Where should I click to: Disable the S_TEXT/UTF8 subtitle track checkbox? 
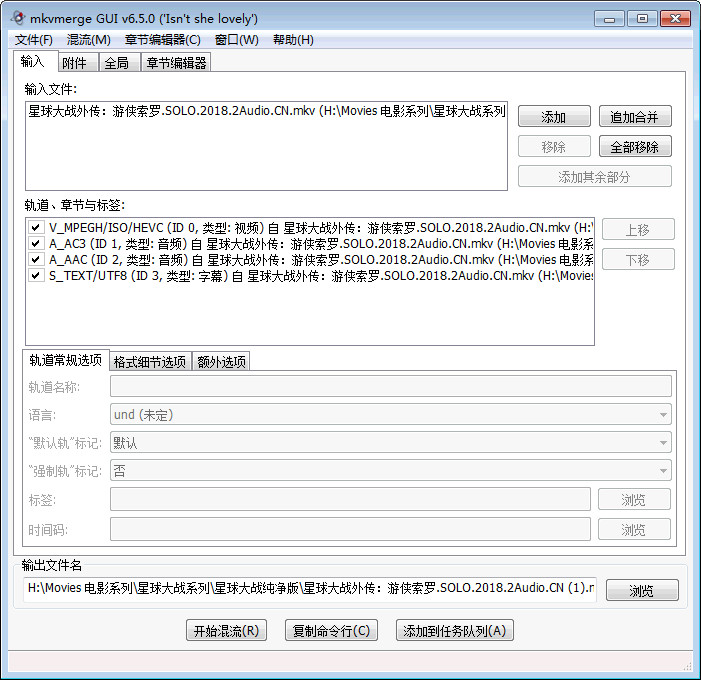click(35, 276)
